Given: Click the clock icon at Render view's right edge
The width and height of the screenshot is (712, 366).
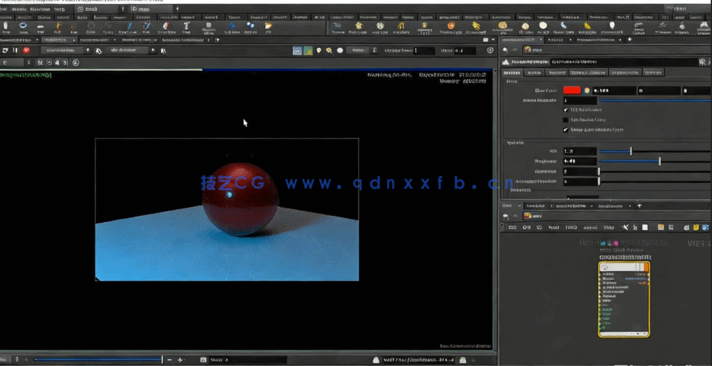Looking at the screenshot, I should tap(490, 50).
